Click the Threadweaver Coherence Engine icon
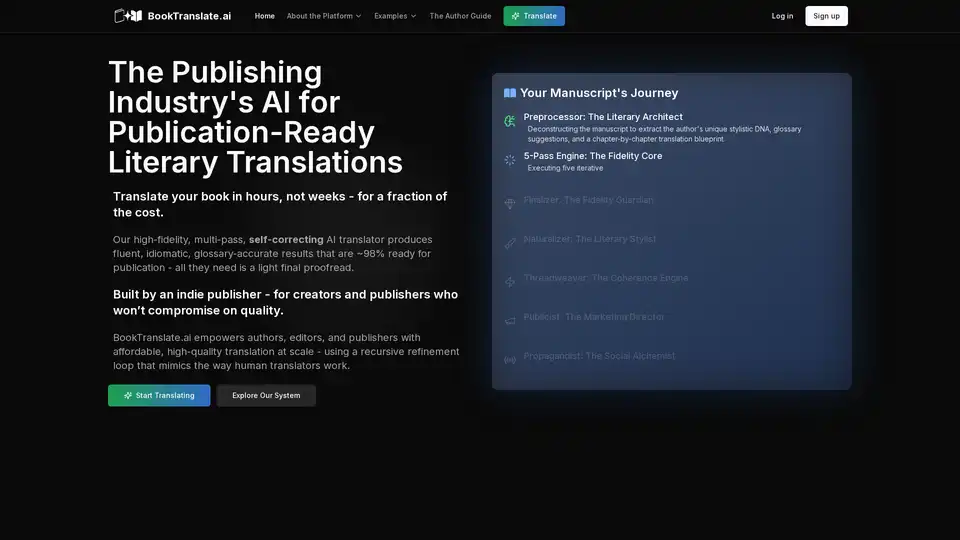The image size is (960, 540). click(x=510, y=282)
